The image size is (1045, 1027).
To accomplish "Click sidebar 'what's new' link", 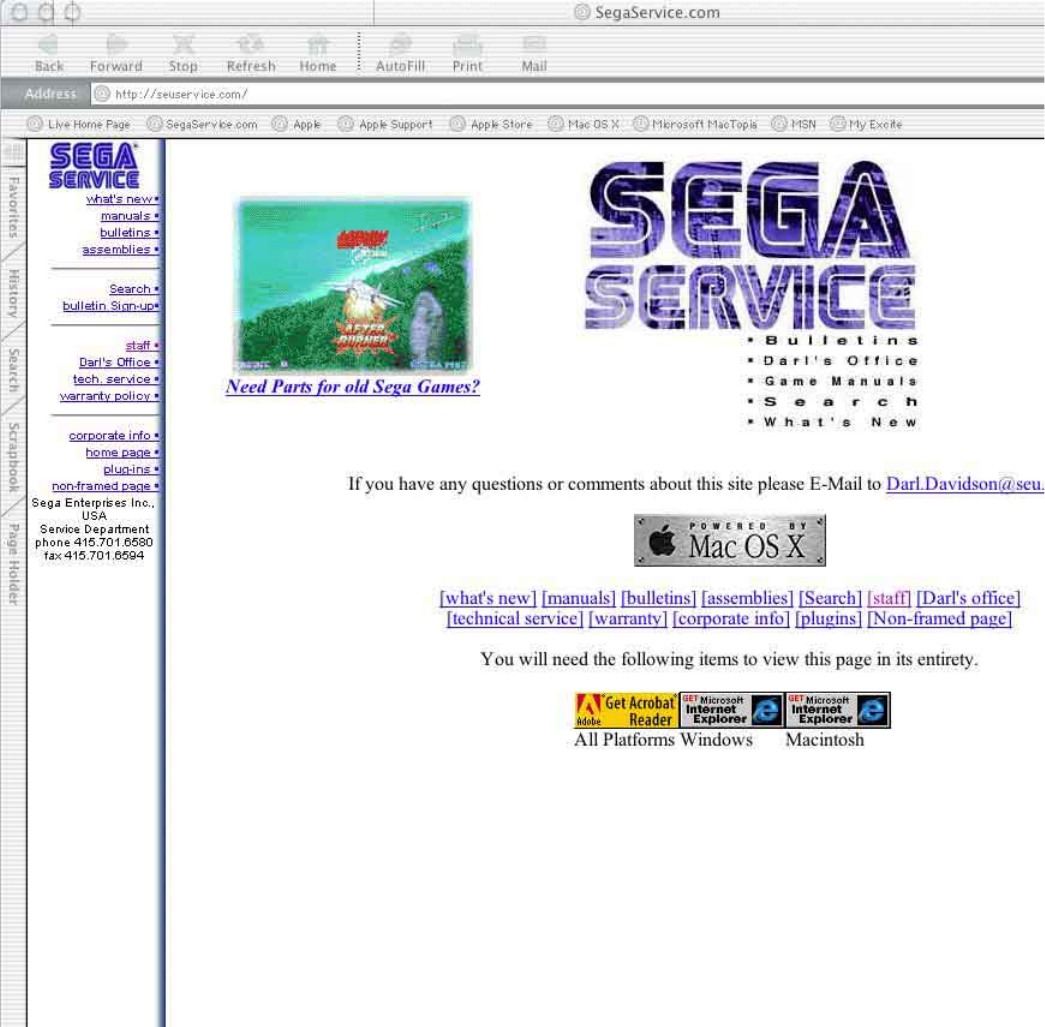I will [122, 199].
